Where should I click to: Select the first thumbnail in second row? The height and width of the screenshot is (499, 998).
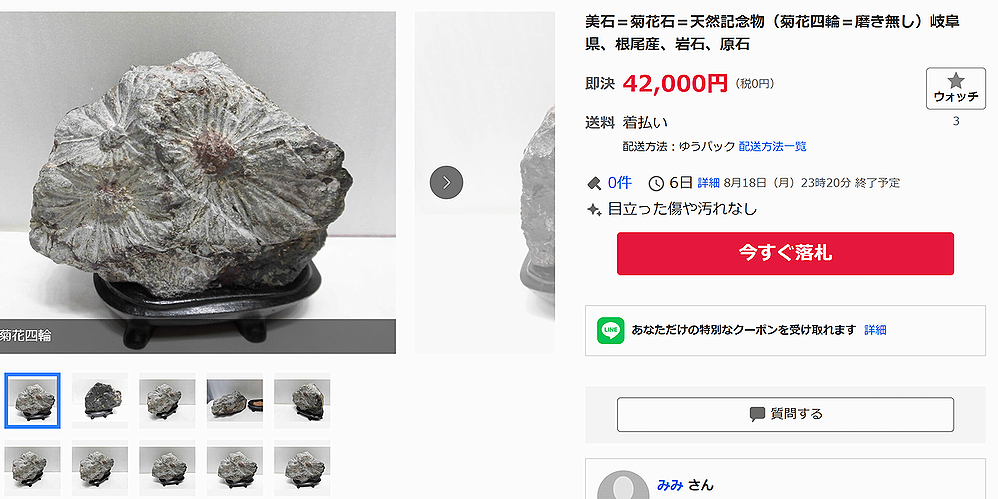[32, 468]
